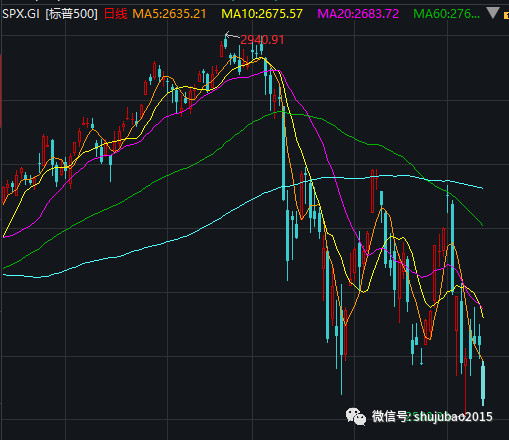Click the 2940.91 peak price annotation

[x=262, y=40]
